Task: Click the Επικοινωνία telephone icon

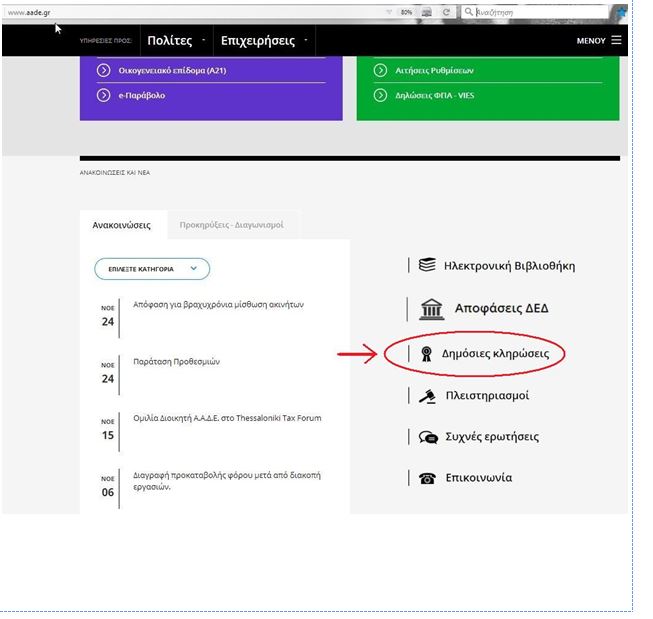Action: [x=427, y=478]
